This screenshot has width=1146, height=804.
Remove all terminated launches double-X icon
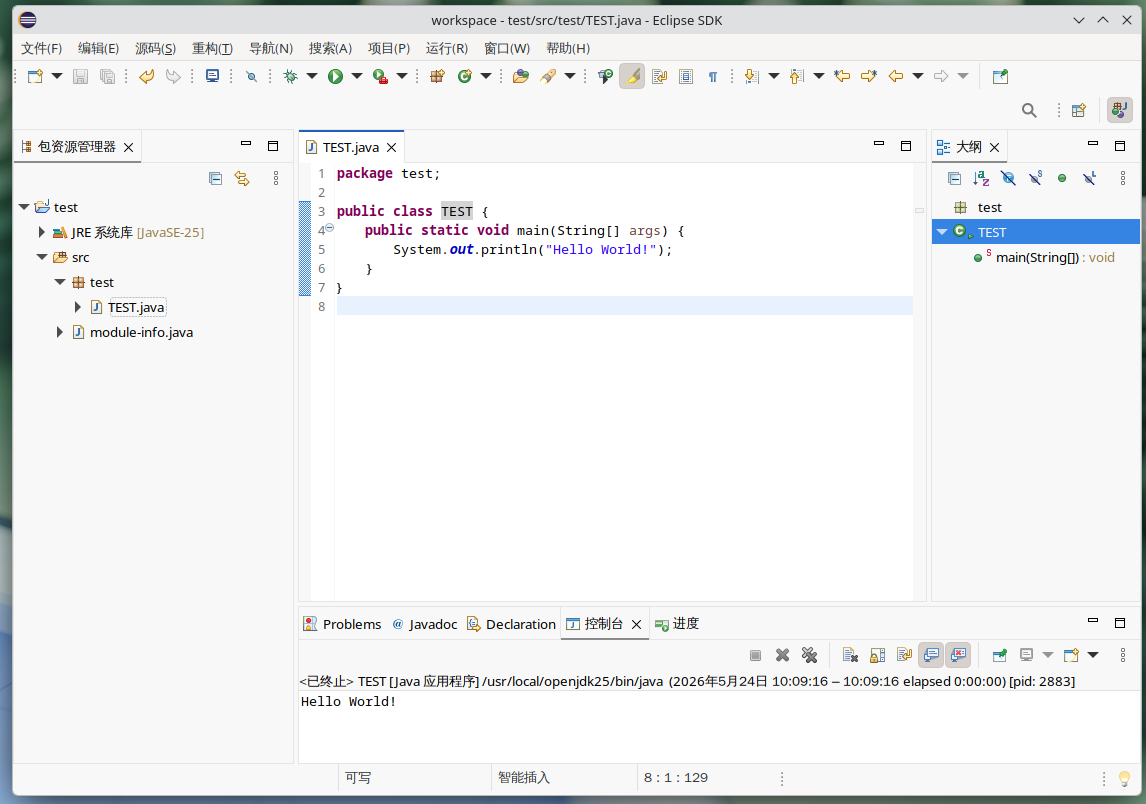(809, 655)
